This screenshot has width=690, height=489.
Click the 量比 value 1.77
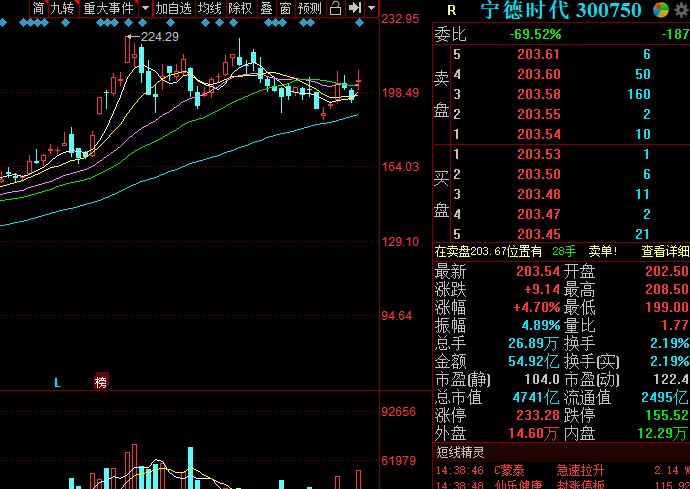[x=675, y=325]
